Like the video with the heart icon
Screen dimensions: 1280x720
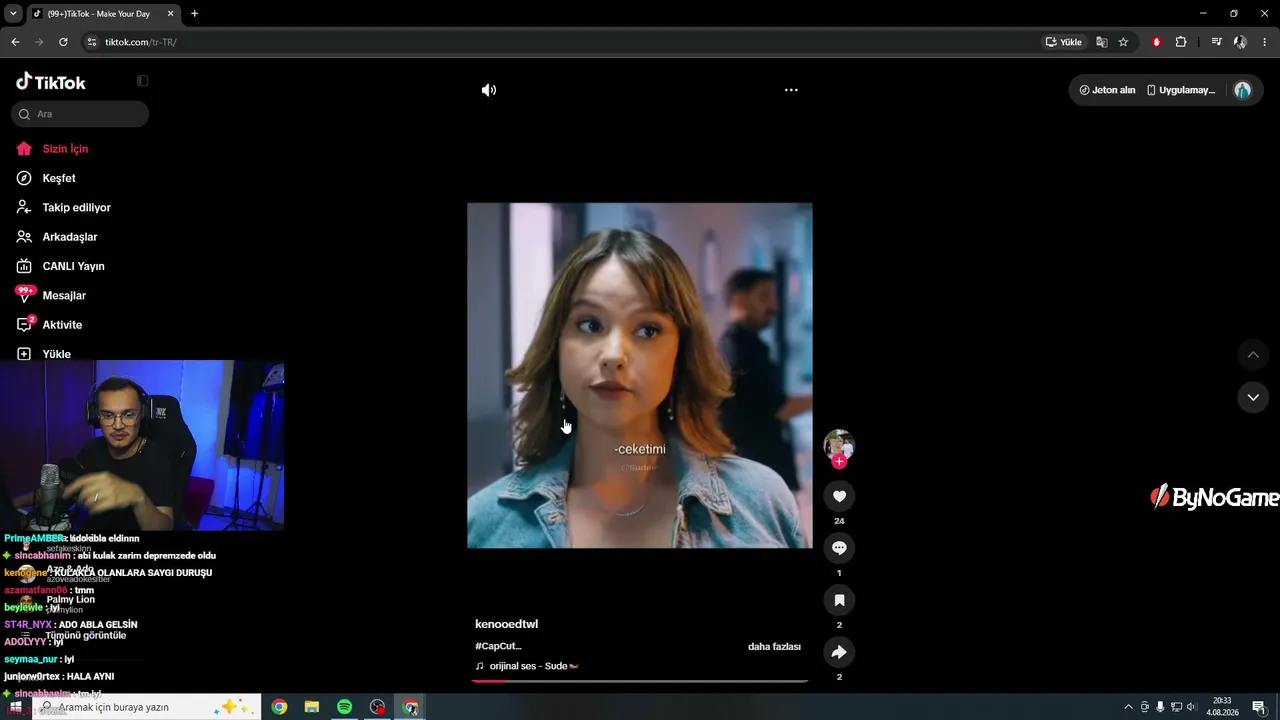pos(839,496)
